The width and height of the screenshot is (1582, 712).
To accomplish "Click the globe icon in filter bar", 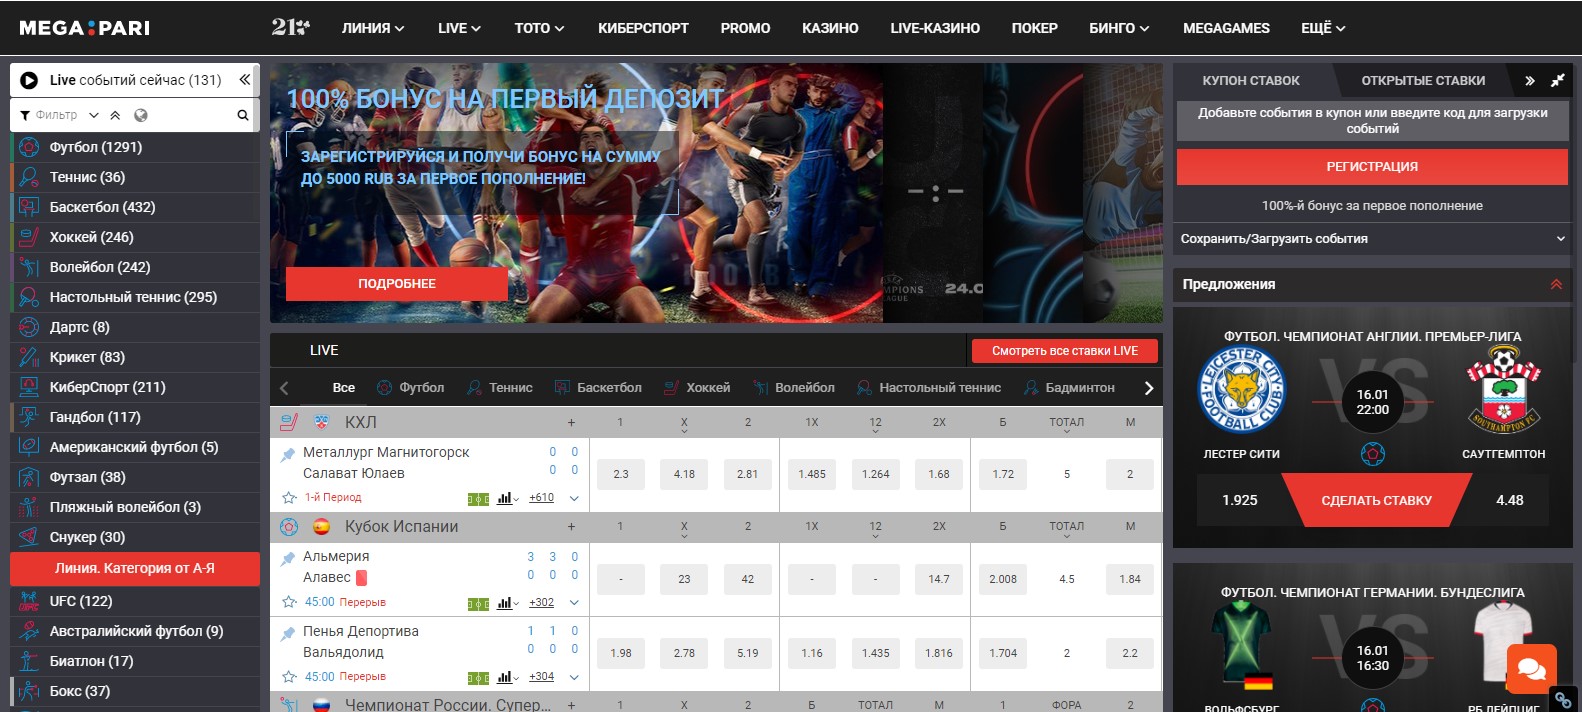I will click(x=141, y=115).
